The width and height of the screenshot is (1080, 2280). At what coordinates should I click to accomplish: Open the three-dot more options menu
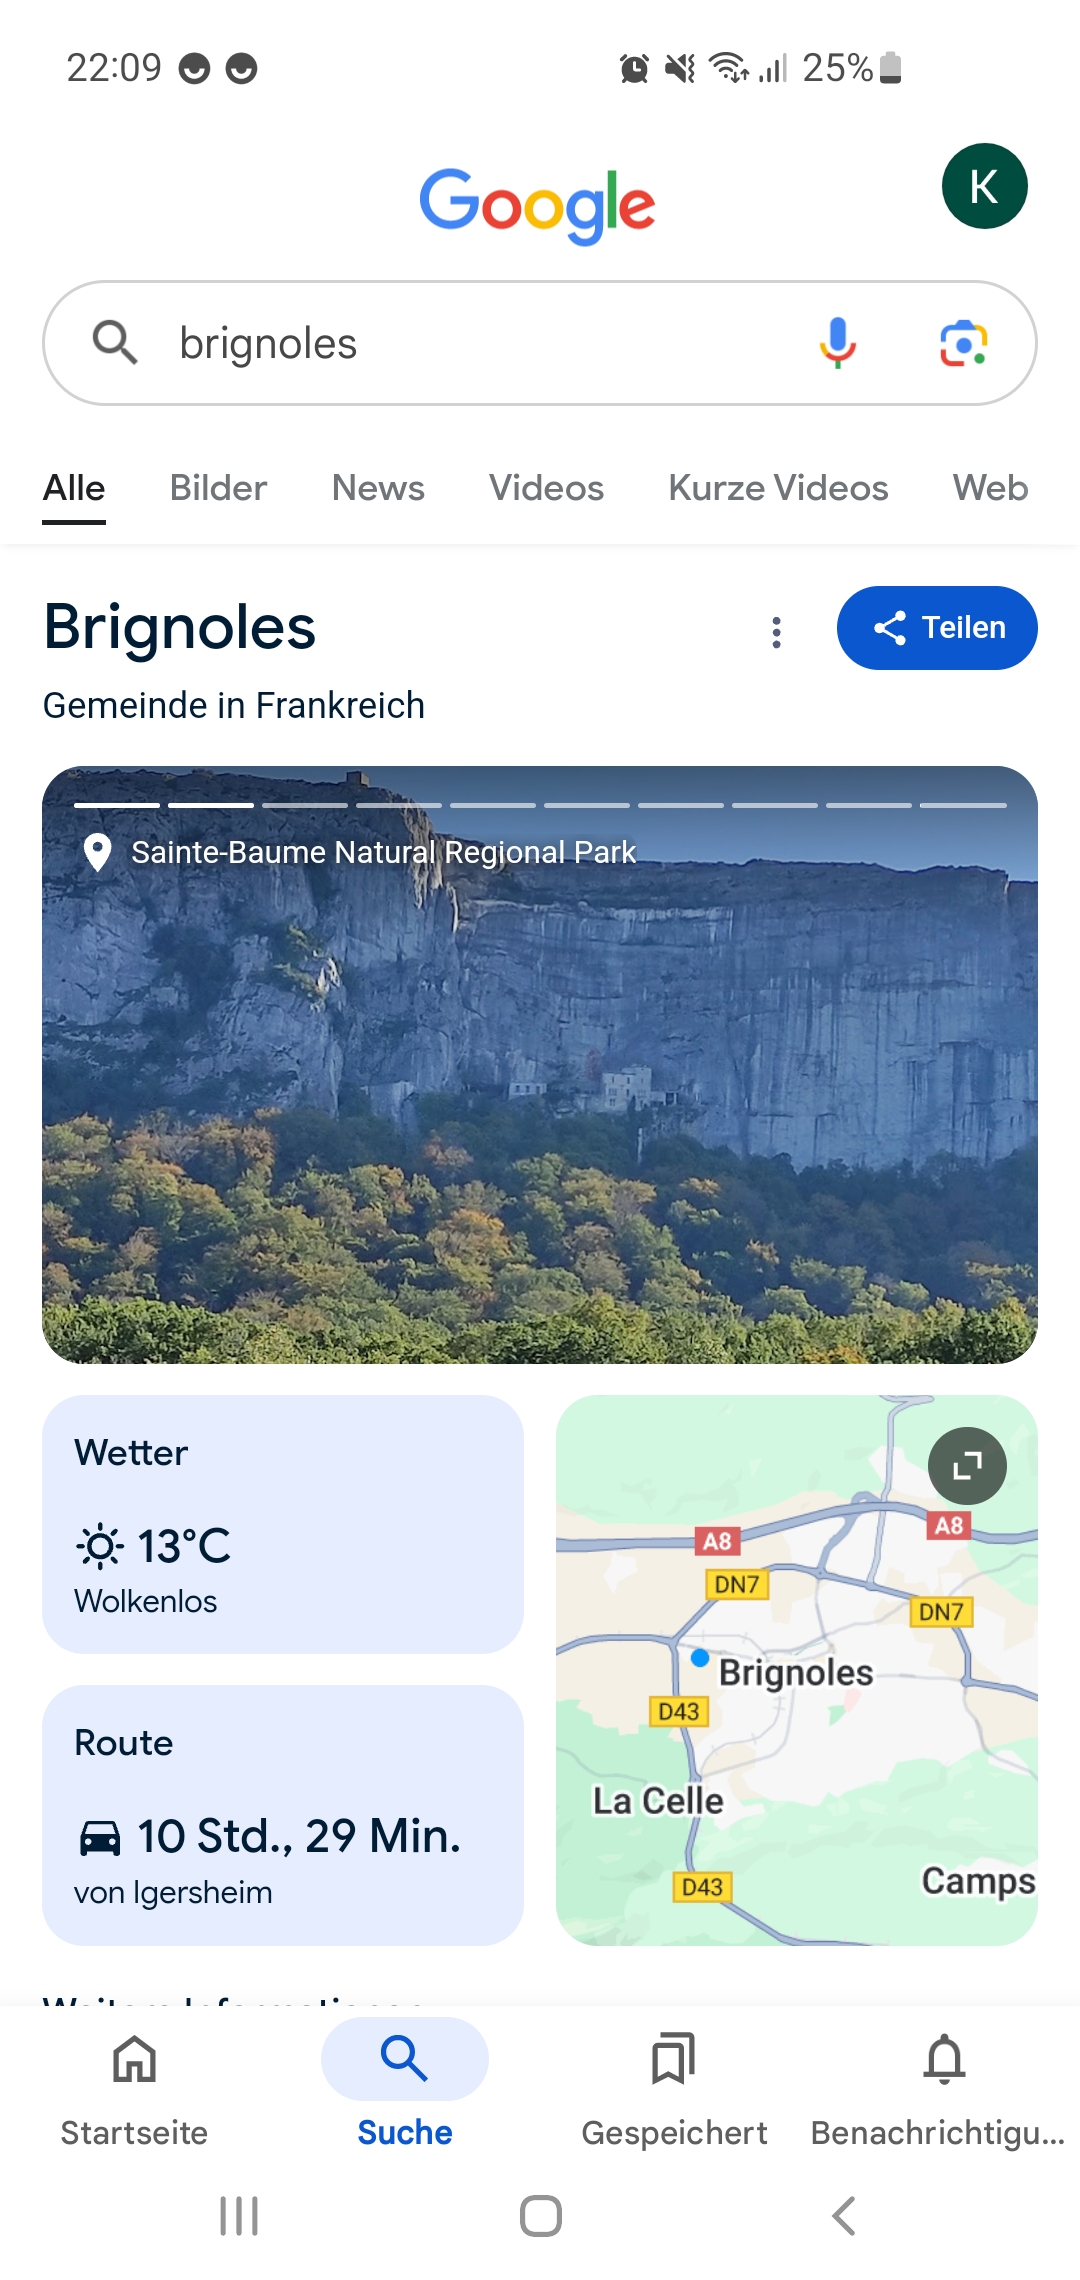(776, 631)
